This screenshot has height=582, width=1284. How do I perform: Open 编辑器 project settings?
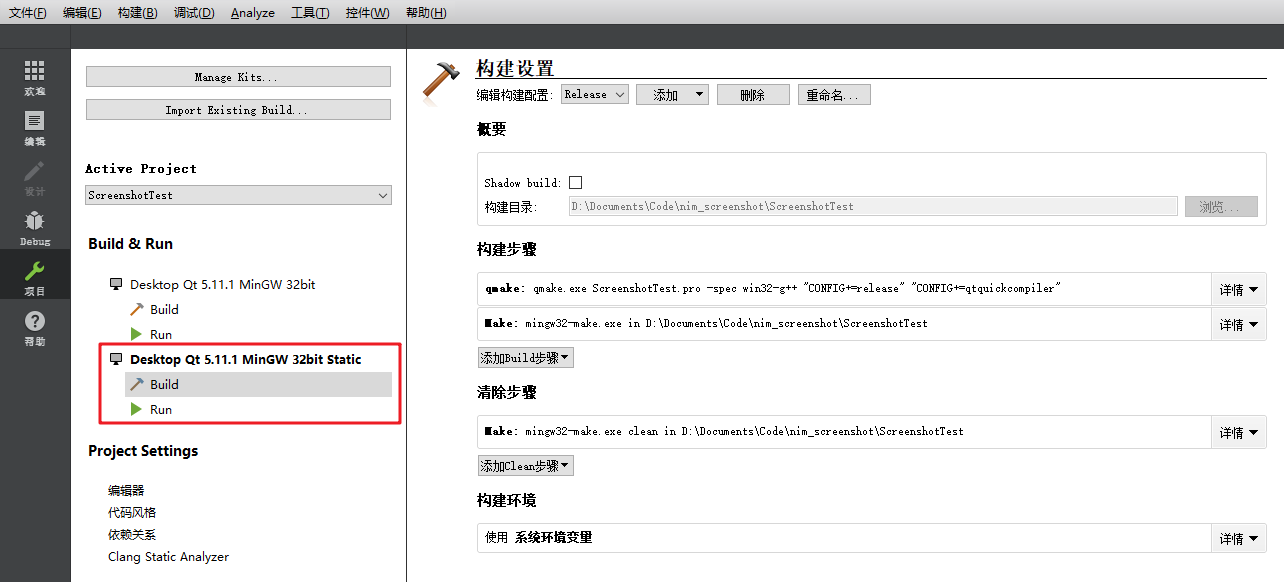tap(126, 490)
